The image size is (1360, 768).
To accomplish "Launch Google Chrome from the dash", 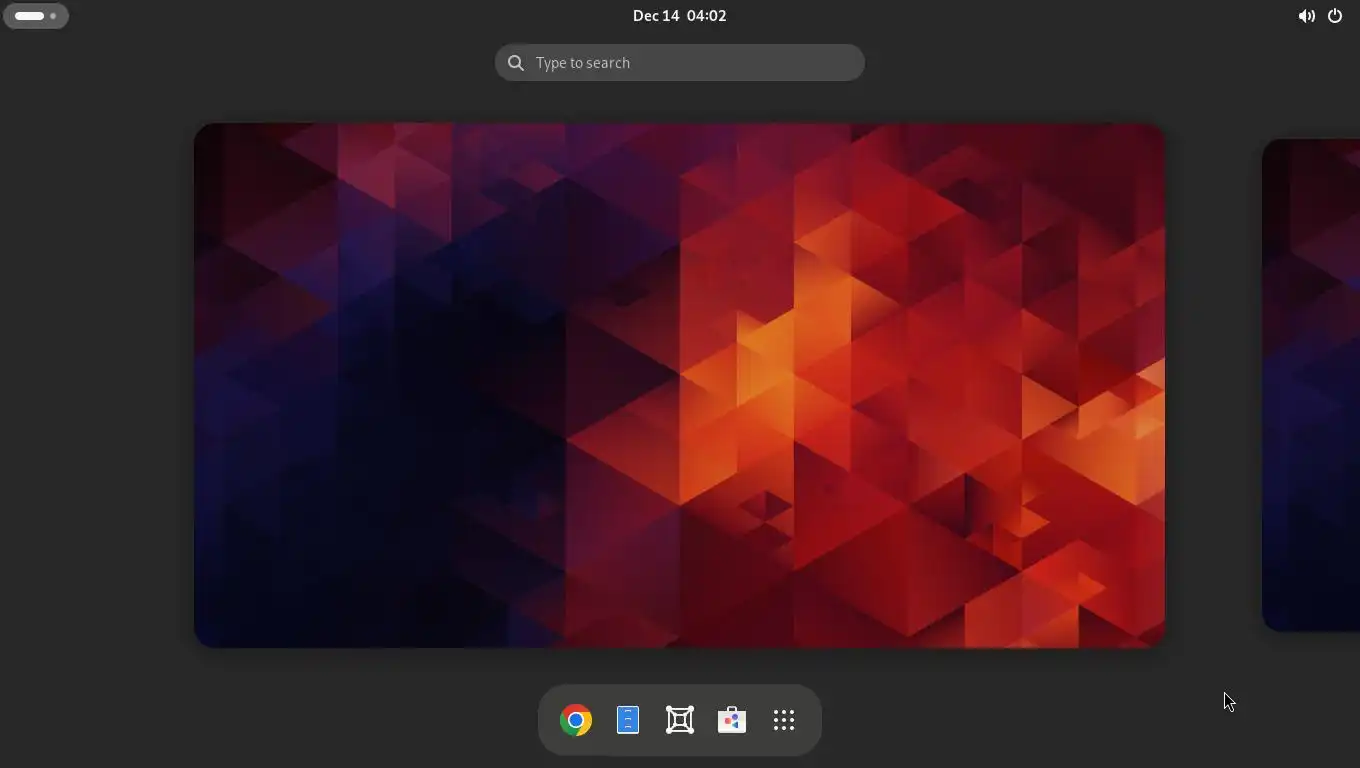I will [576, 720].
